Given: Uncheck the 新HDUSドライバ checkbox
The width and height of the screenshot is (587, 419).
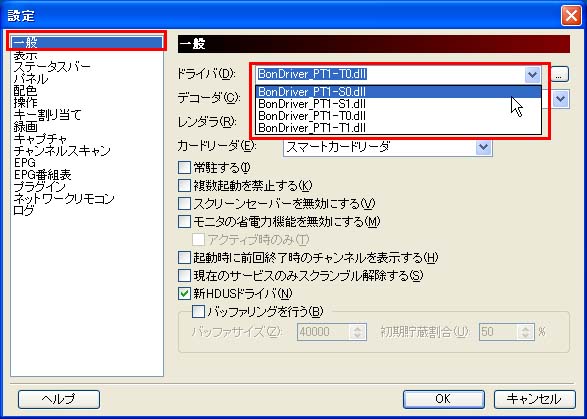Looking at the screenshot, I should (184, 294).
